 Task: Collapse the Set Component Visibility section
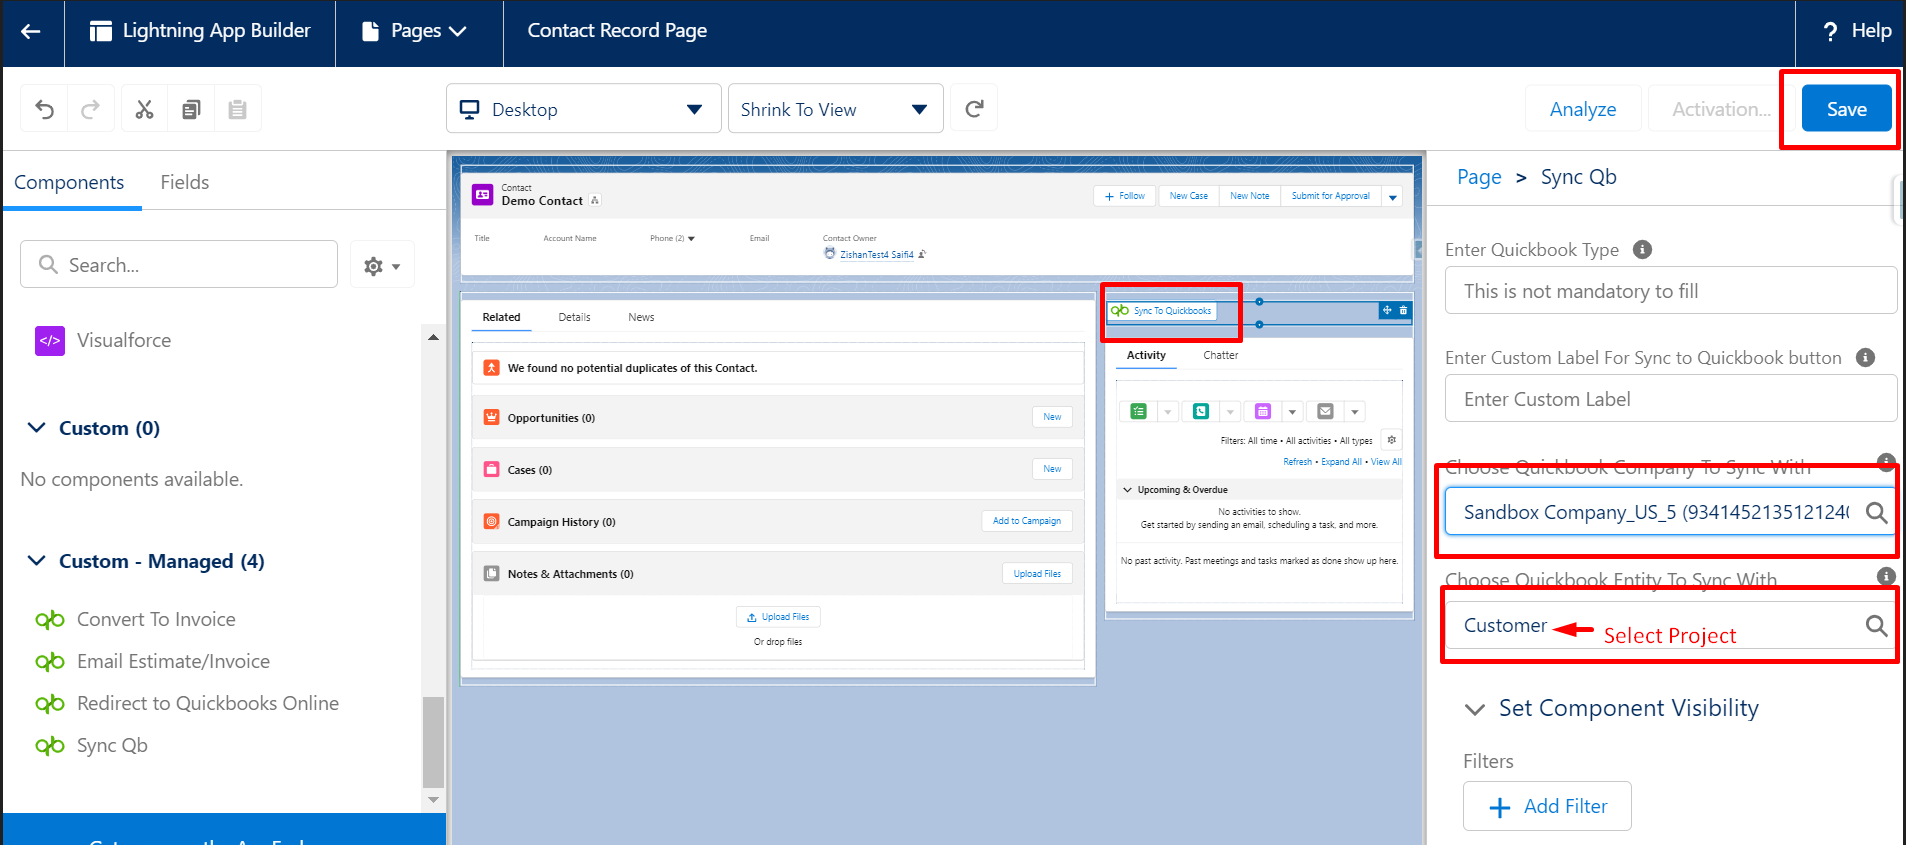(x=1475, y=709)
